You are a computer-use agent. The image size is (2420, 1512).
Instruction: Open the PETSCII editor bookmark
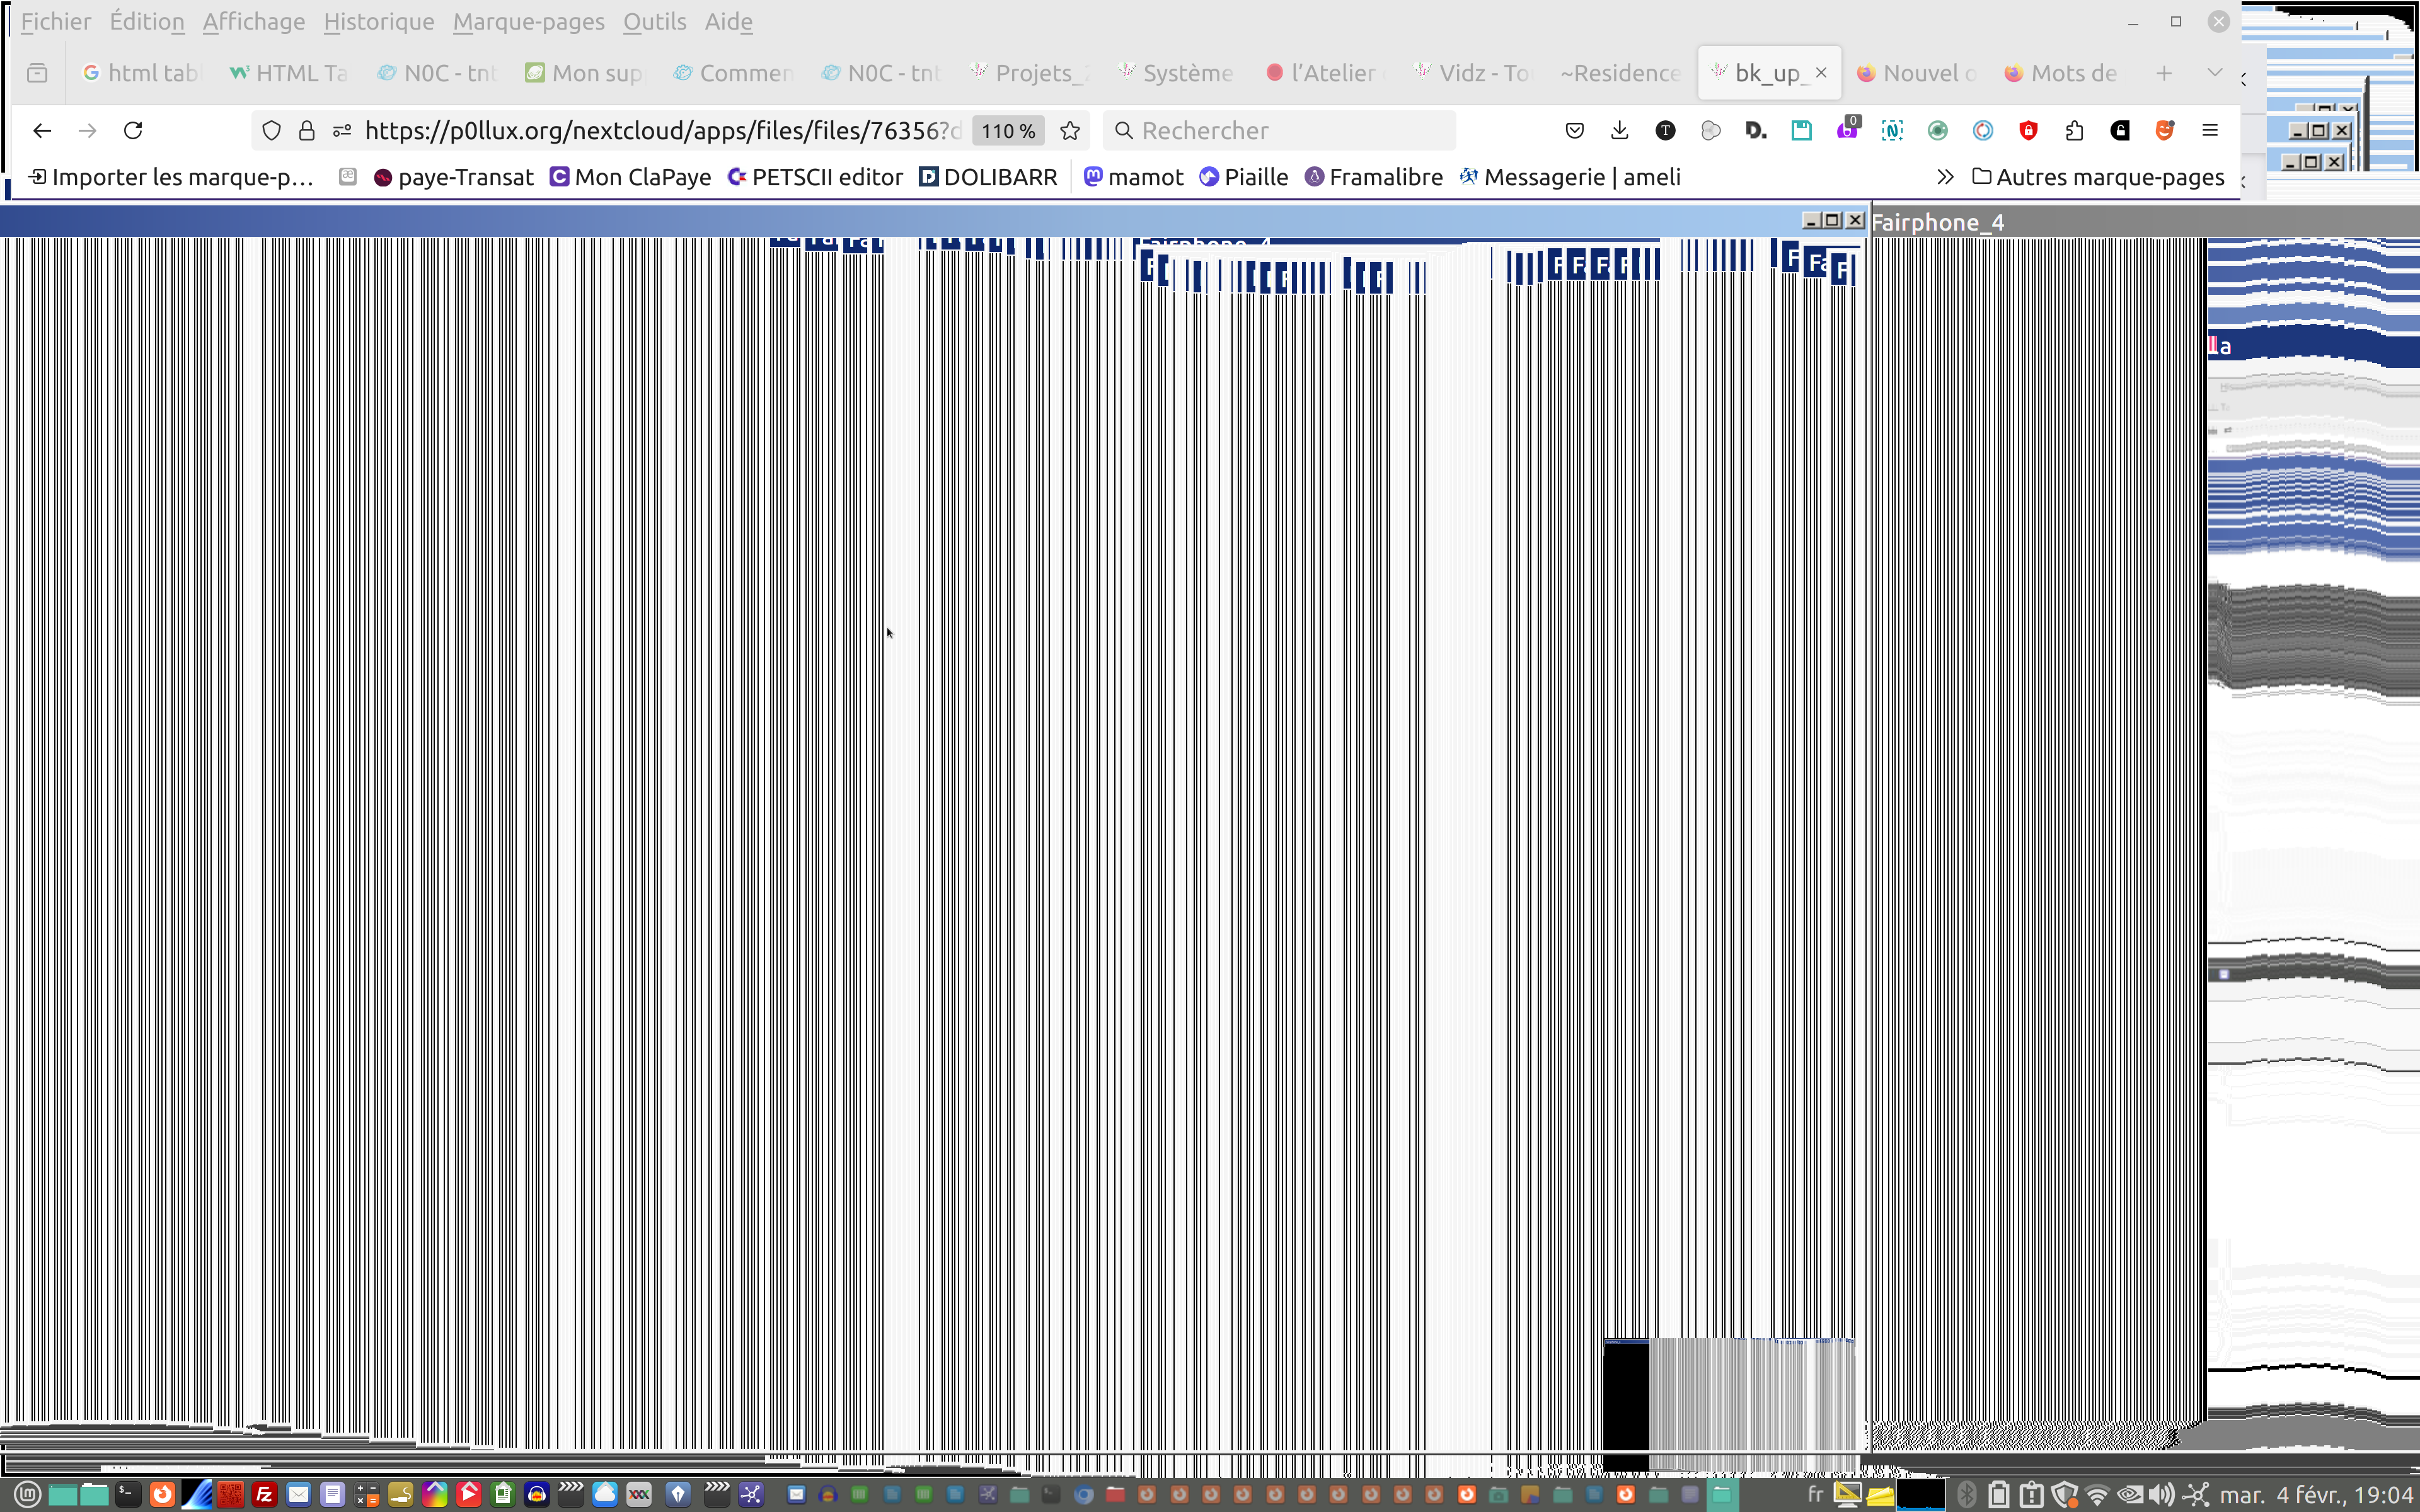point(815,177)
